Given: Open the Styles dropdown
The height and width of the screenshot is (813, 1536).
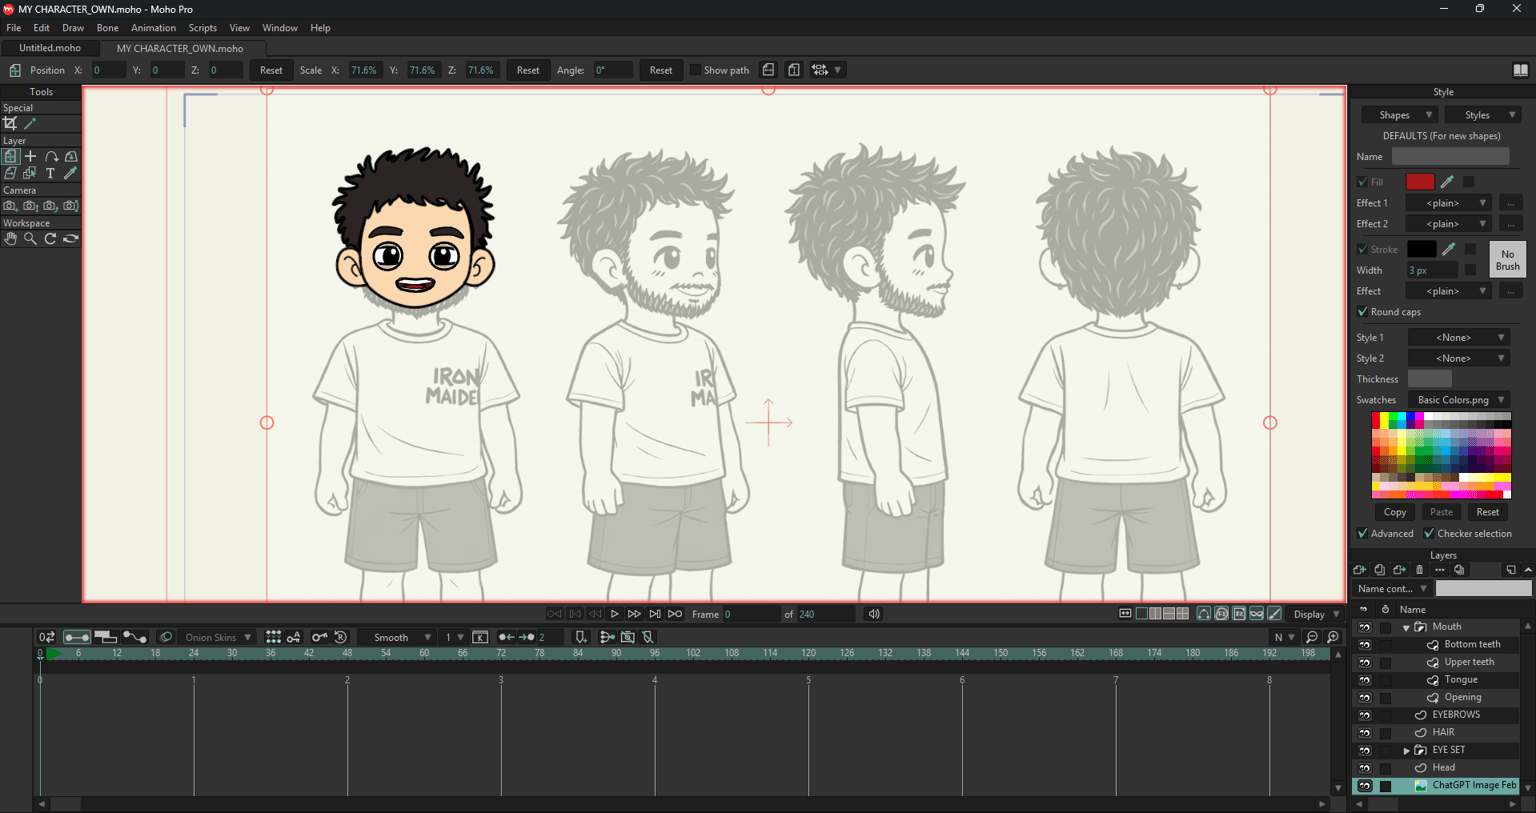Looking at the screenshot, I should coord(1485,115).
